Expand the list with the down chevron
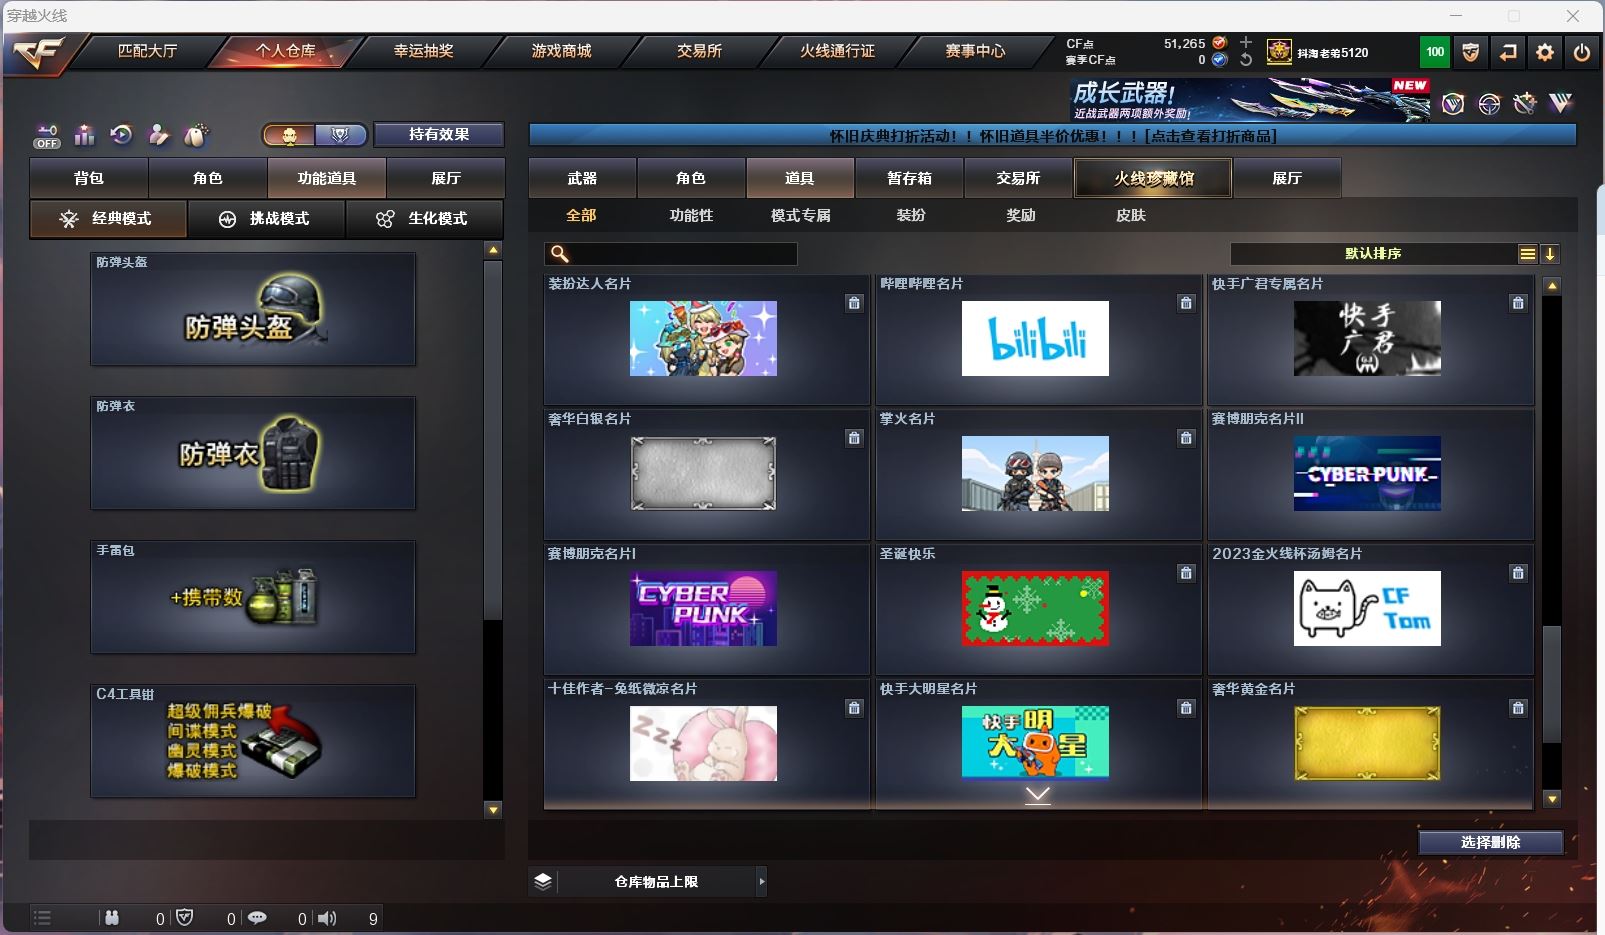Screen dimensions: 1605x935 click(1038, 795)
